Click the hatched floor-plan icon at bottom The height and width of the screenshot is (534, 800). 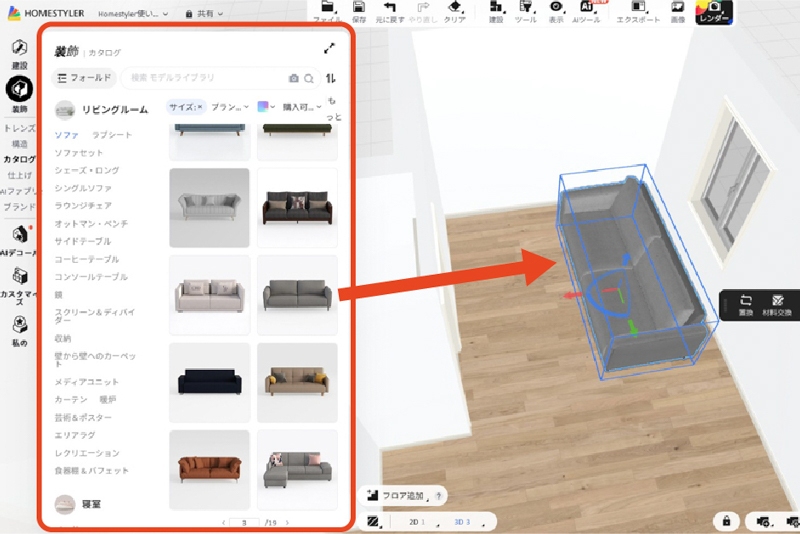point(373,522)
